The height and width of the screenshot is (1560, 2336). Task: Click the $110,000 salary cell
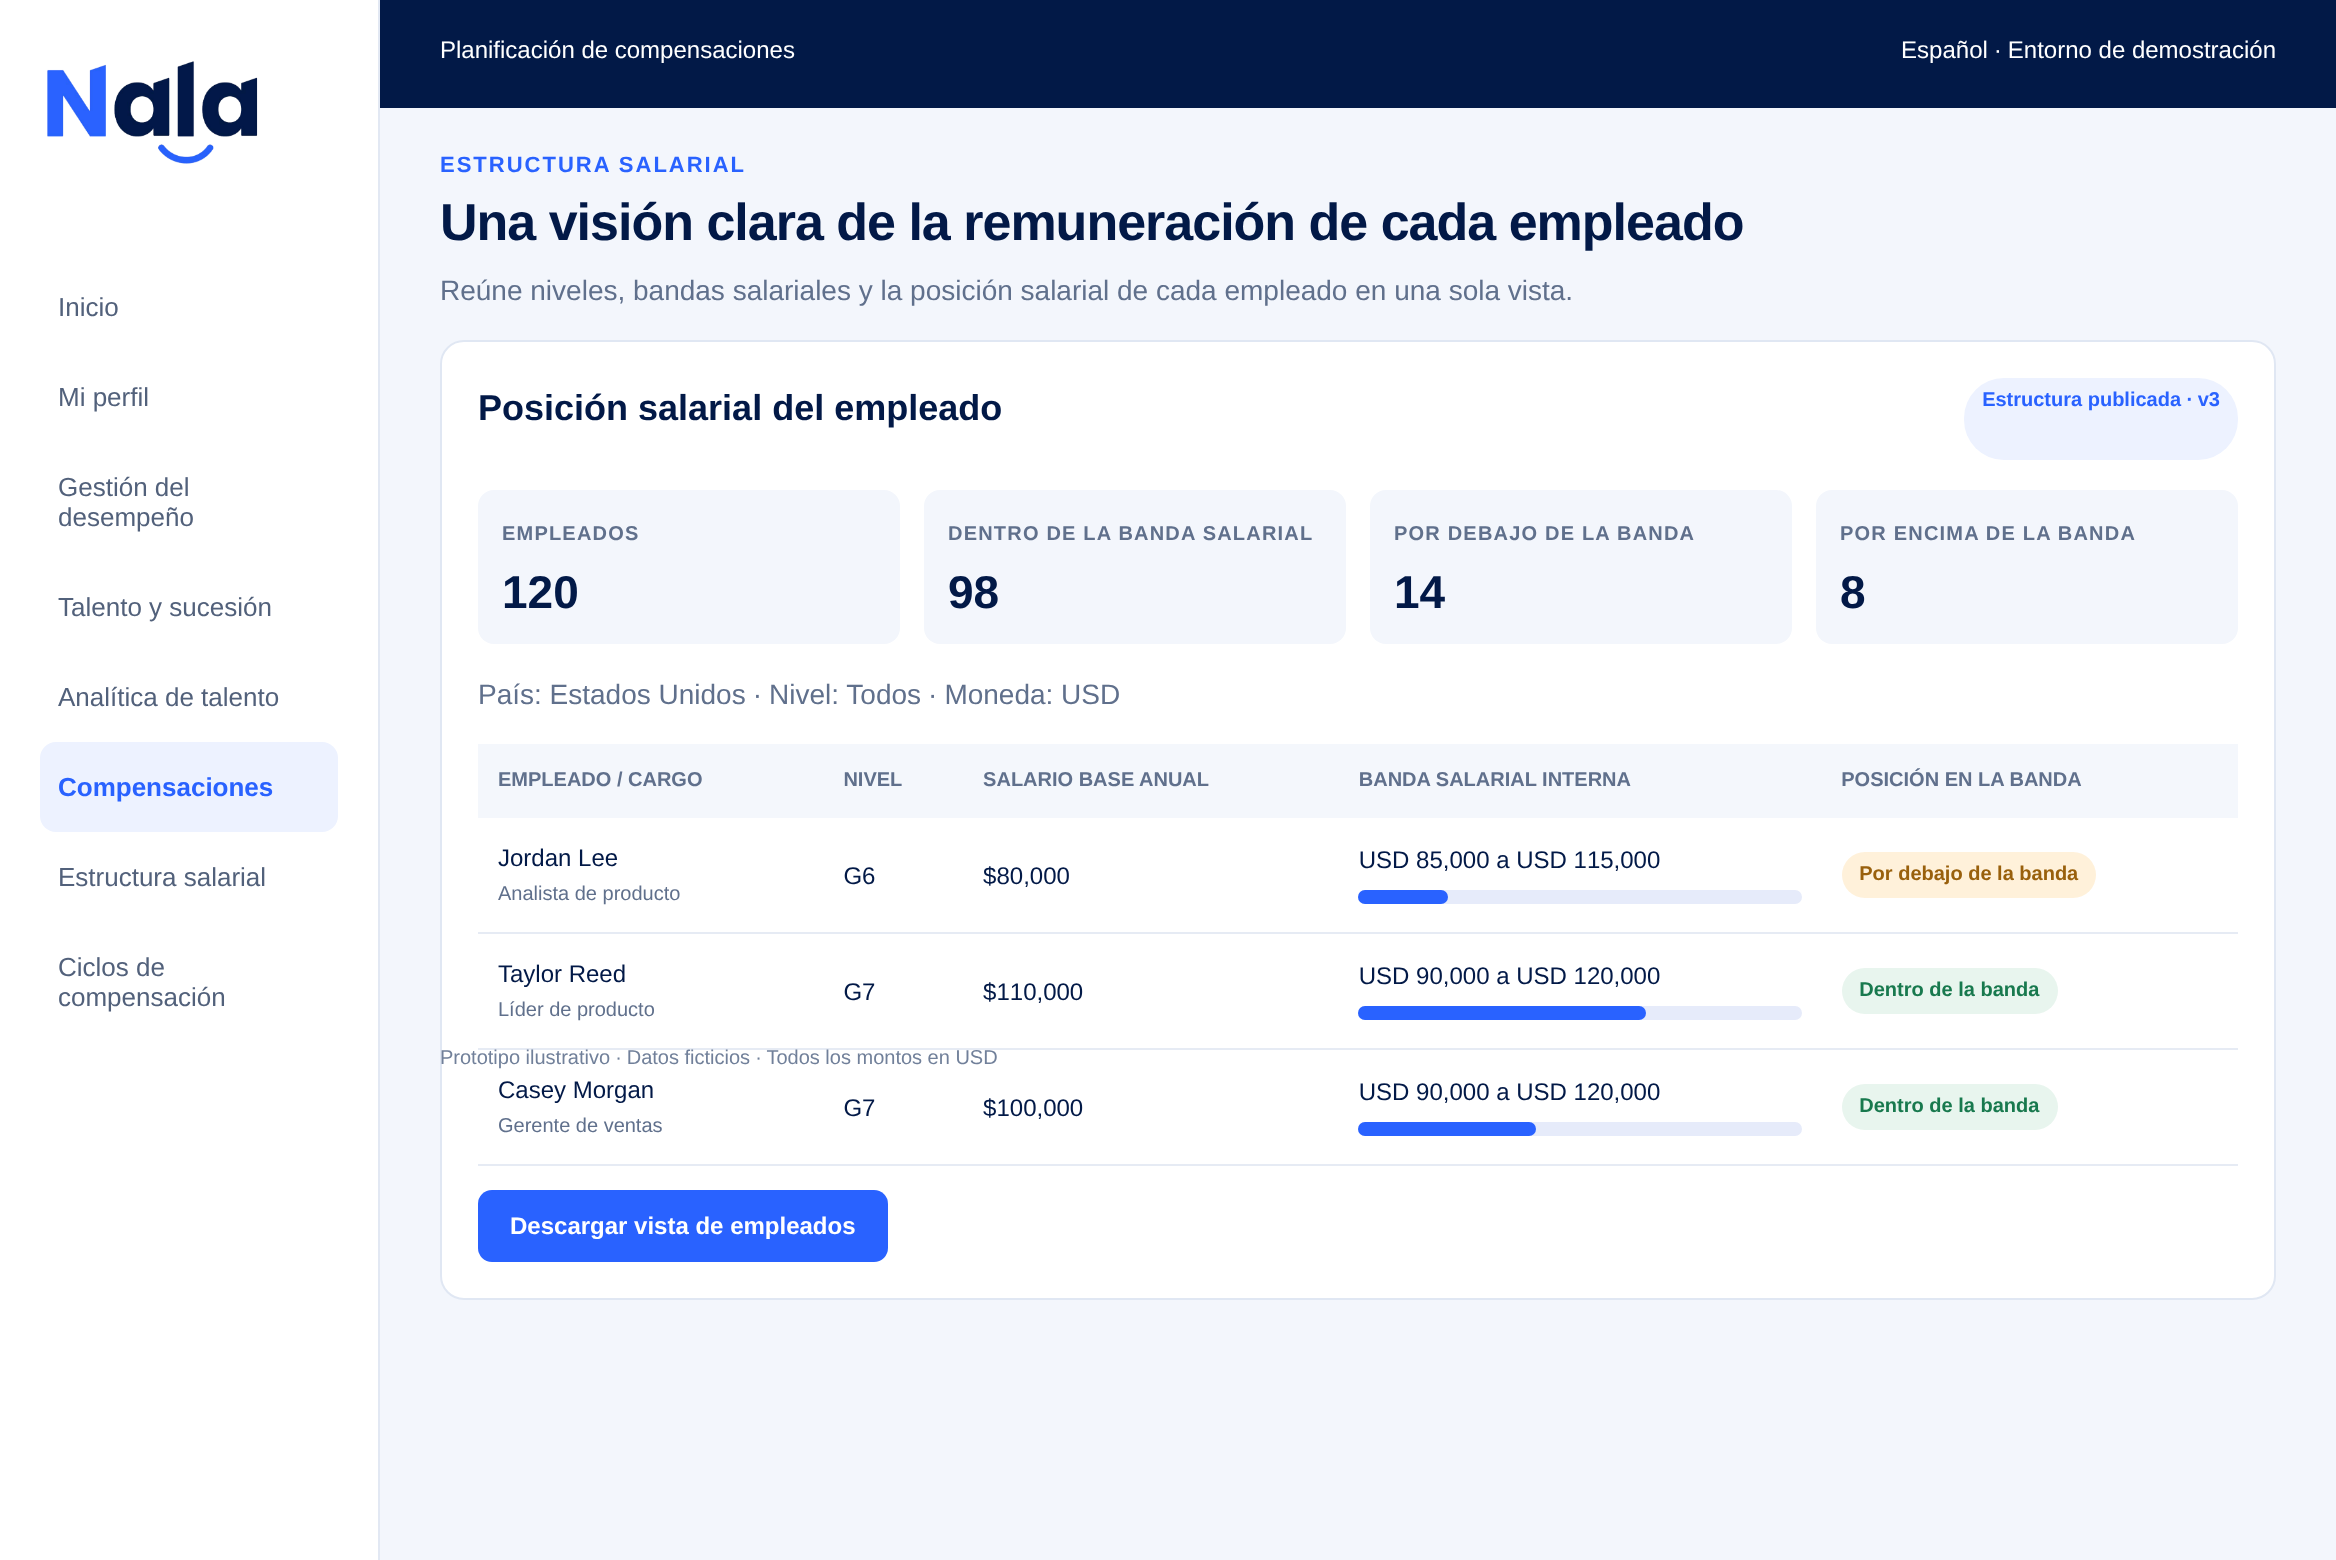(1033, 992)
